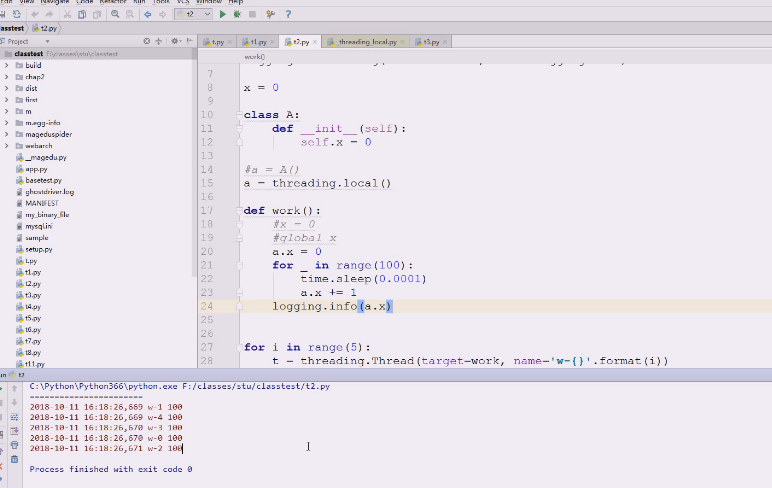Open the Navigate menu

[x=55, y=2]
